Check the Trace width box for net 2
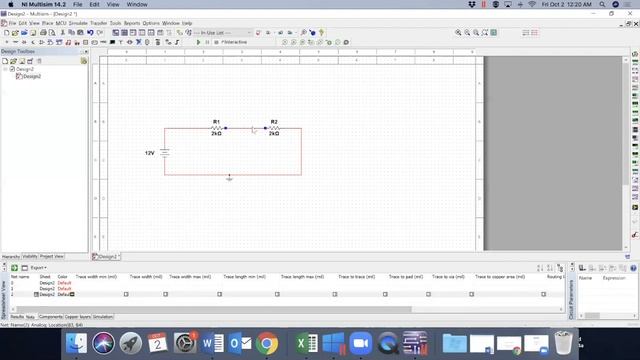 tap(165, 294)
